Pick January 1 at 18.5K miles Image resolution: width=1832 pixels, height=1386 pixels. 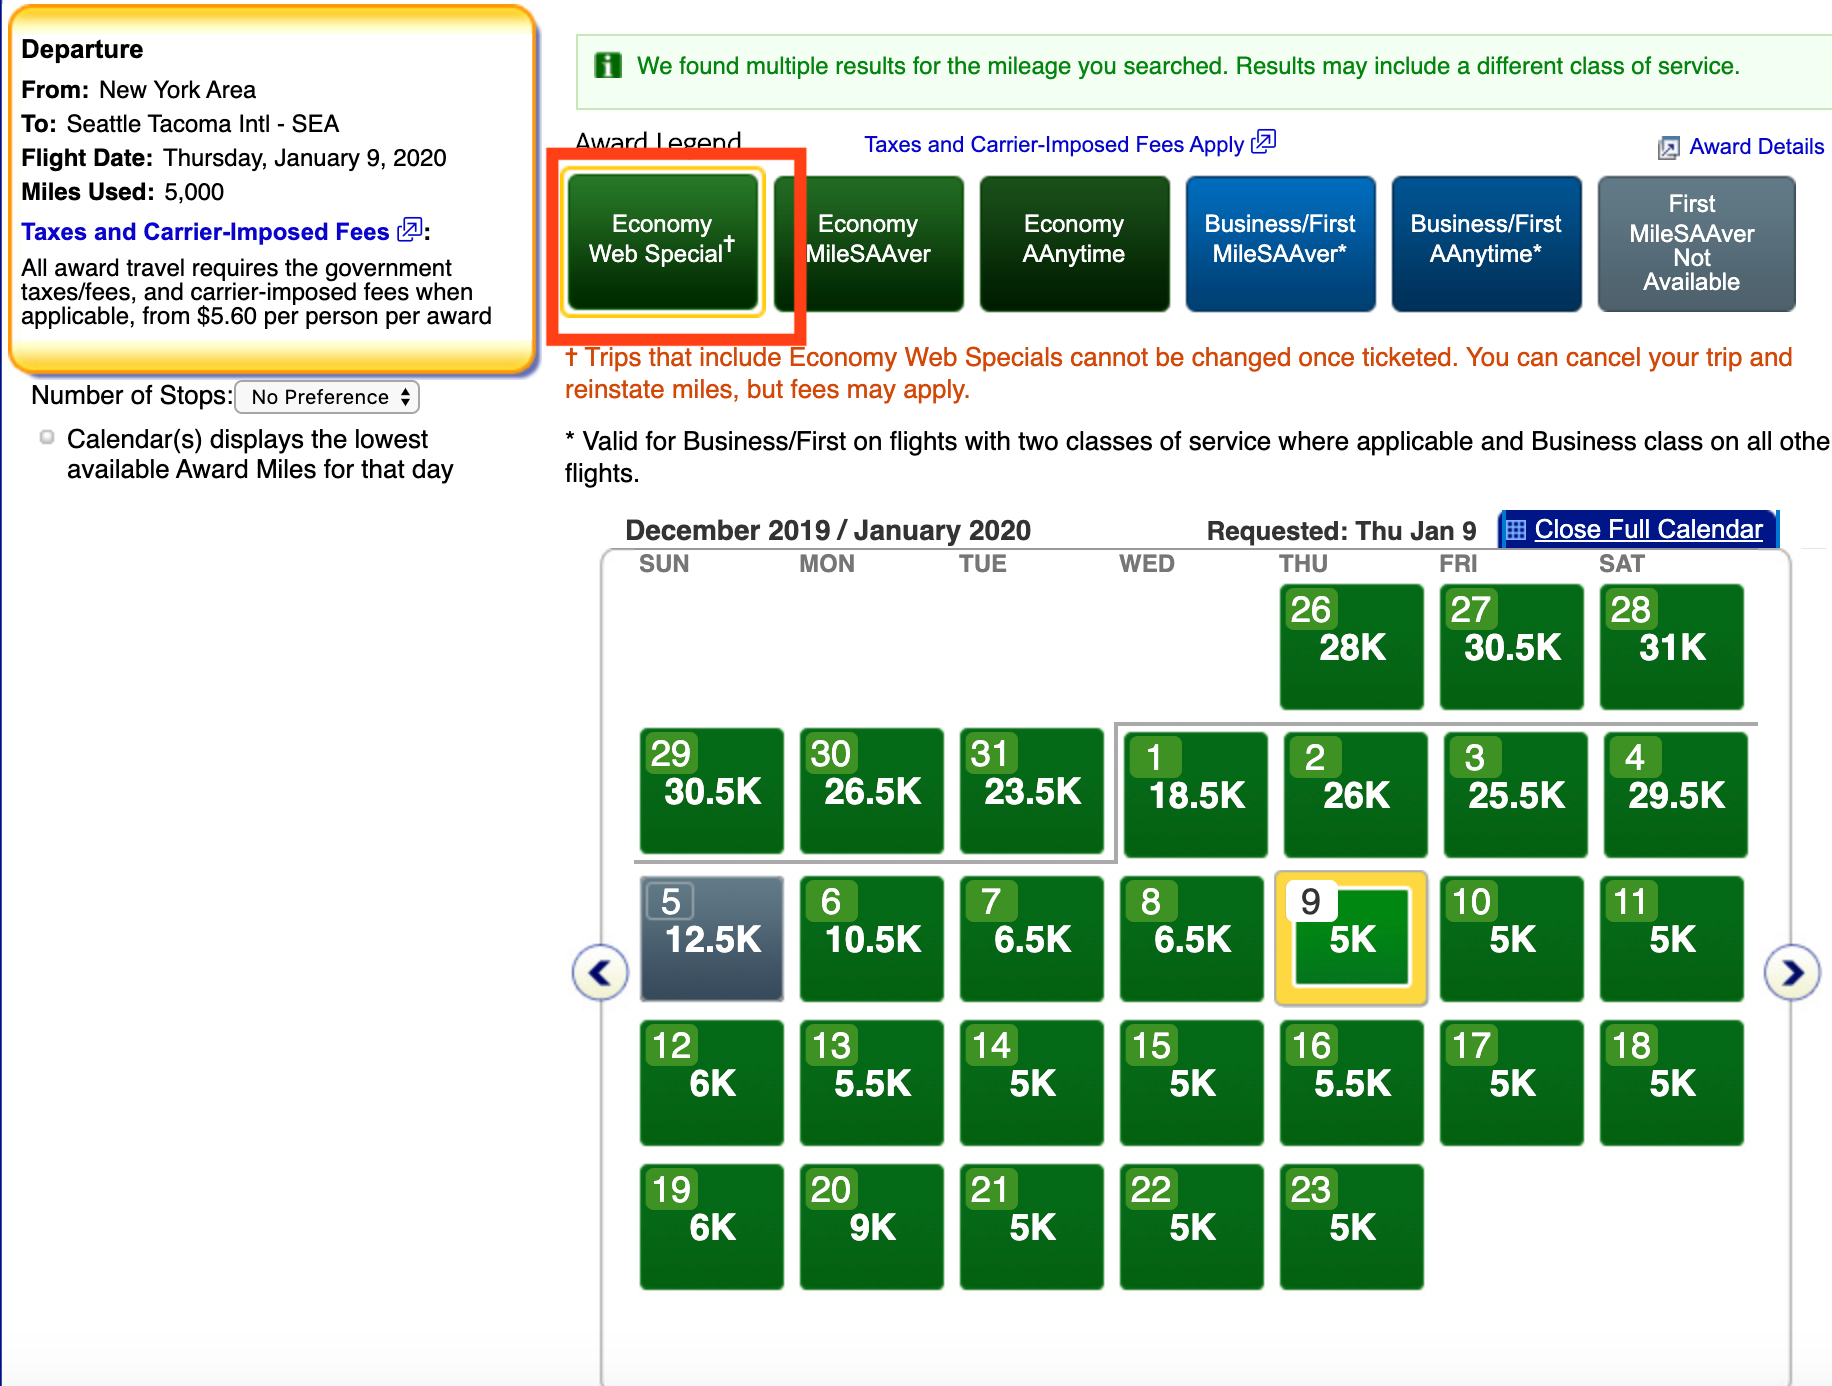(x=1195, y=795)
